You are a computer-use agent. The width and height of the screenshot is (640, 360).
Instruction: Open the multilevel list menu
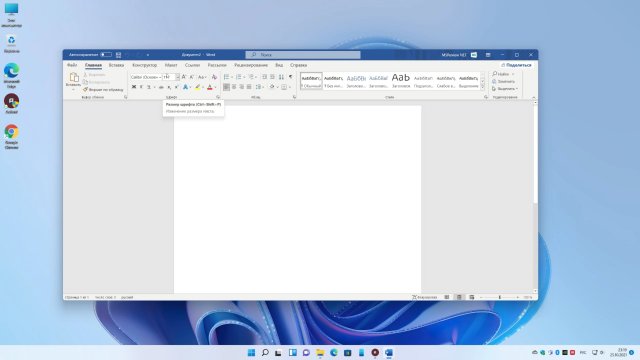click(x=252, y=77)
